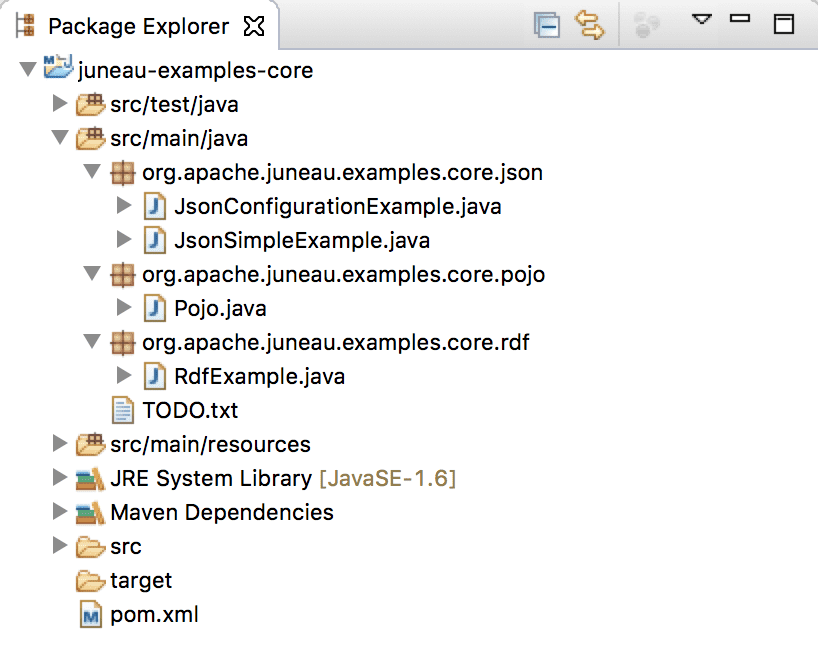Select the plain src folder name
Screen dimensions: 818x650
coord(126,547)
